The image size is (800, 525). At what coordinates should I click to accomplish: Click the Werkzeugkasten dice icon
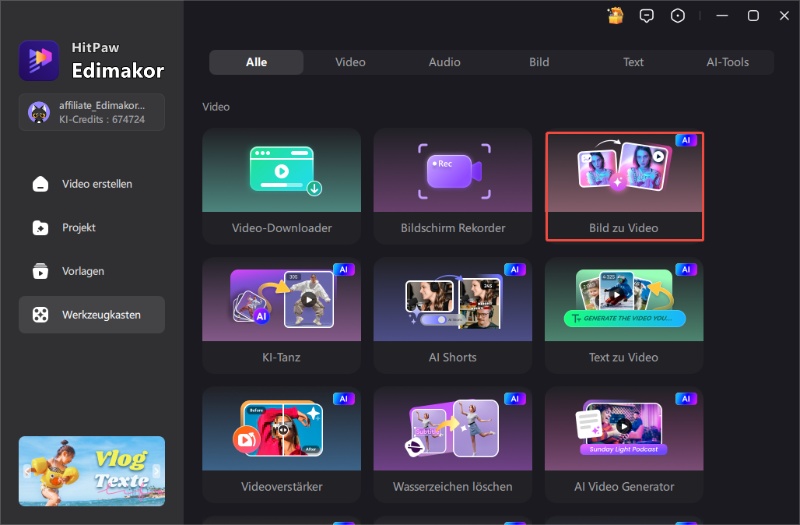(40, 315)
